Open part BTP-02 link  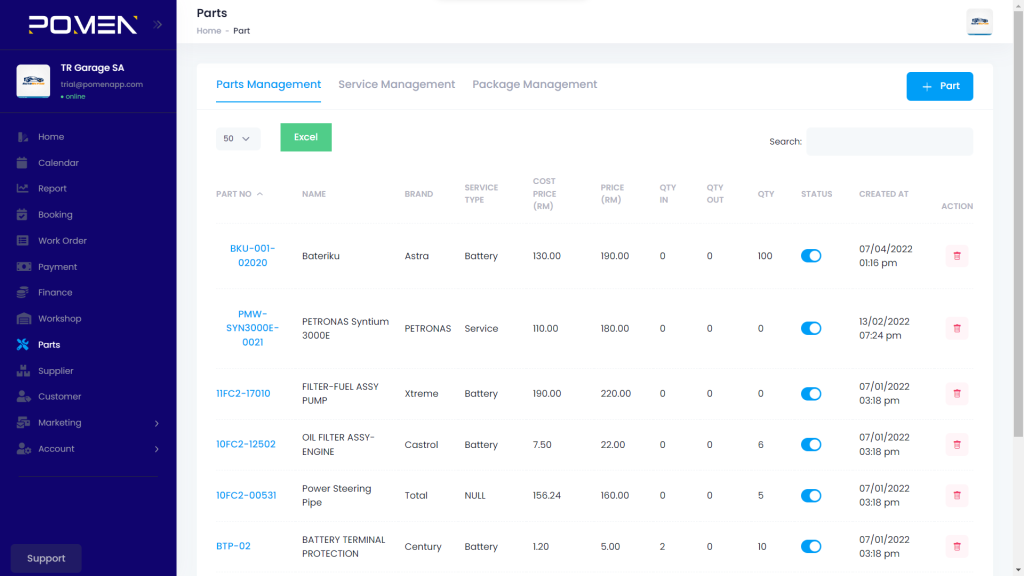pos(233,546)
